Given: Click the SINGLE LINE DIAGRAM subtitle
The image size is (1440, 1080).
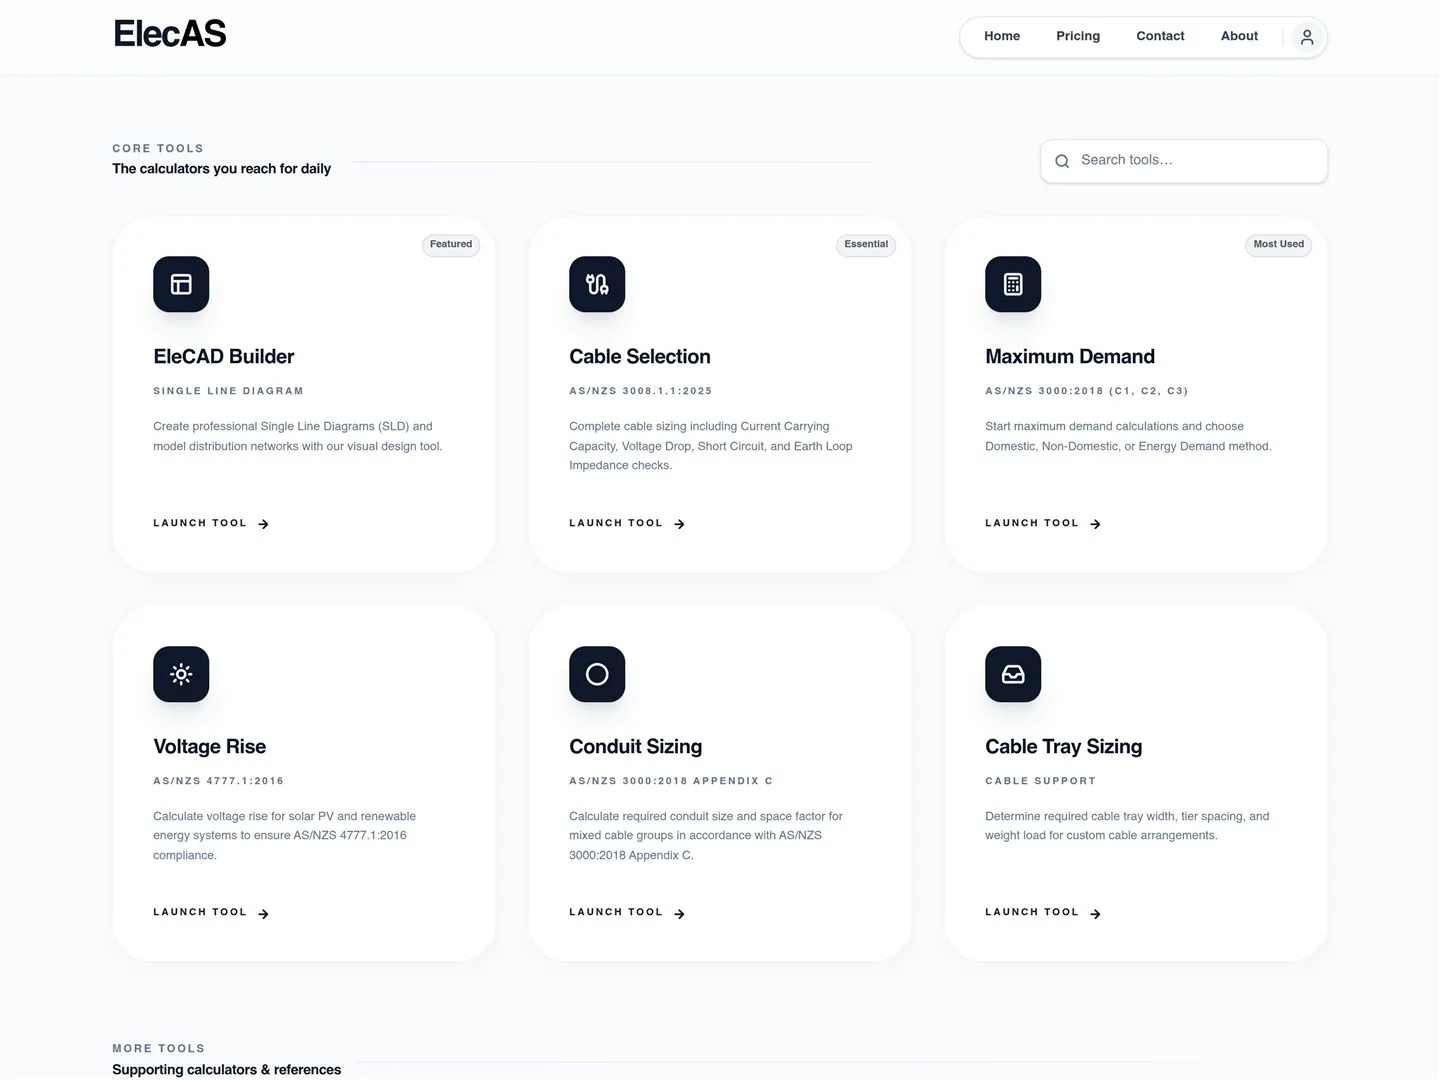Looking at the screenshot, I should point(228,391).
